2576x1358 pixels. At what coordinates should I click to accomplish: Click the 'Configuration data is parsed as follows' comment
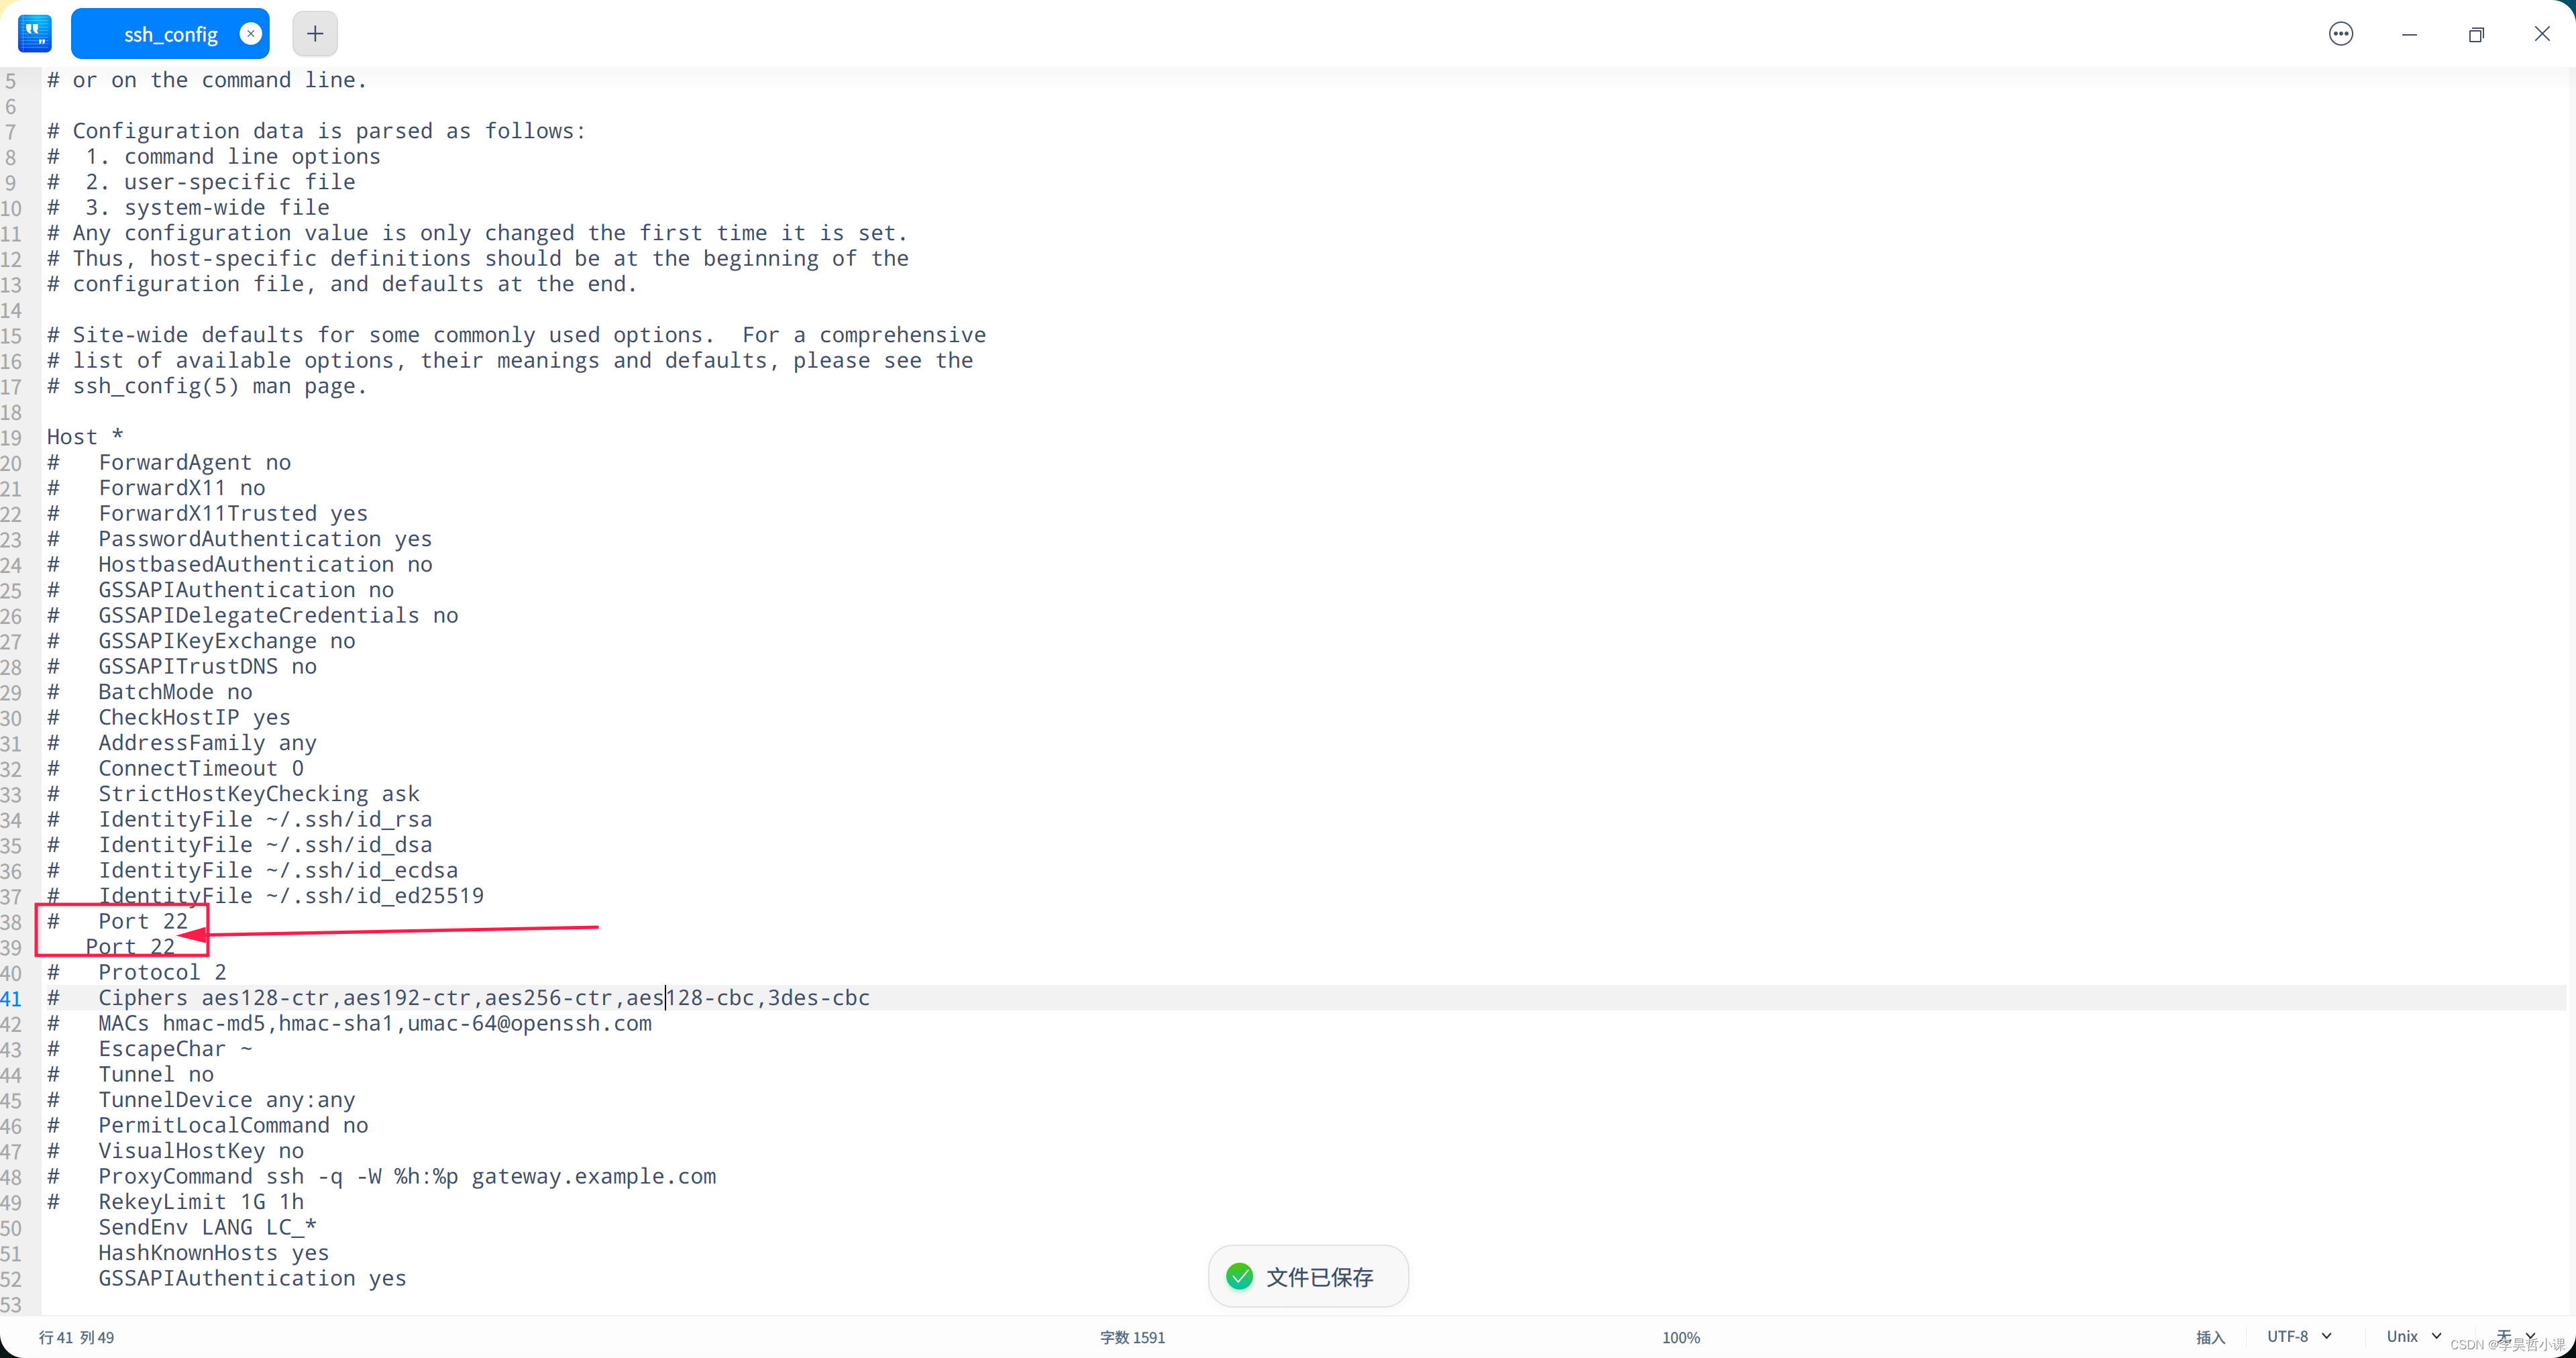(316, 131)
